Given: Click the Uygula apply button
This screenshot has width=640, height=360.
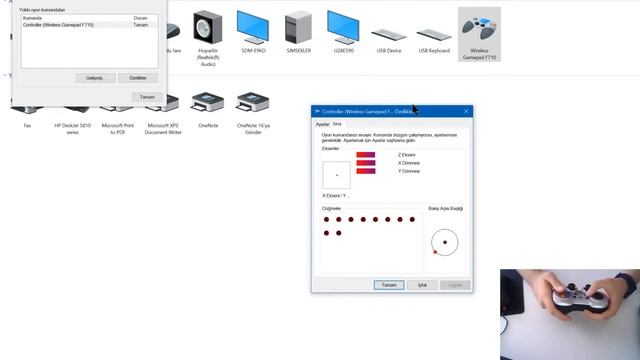Looking at the screenshot, I should [455, 285].
